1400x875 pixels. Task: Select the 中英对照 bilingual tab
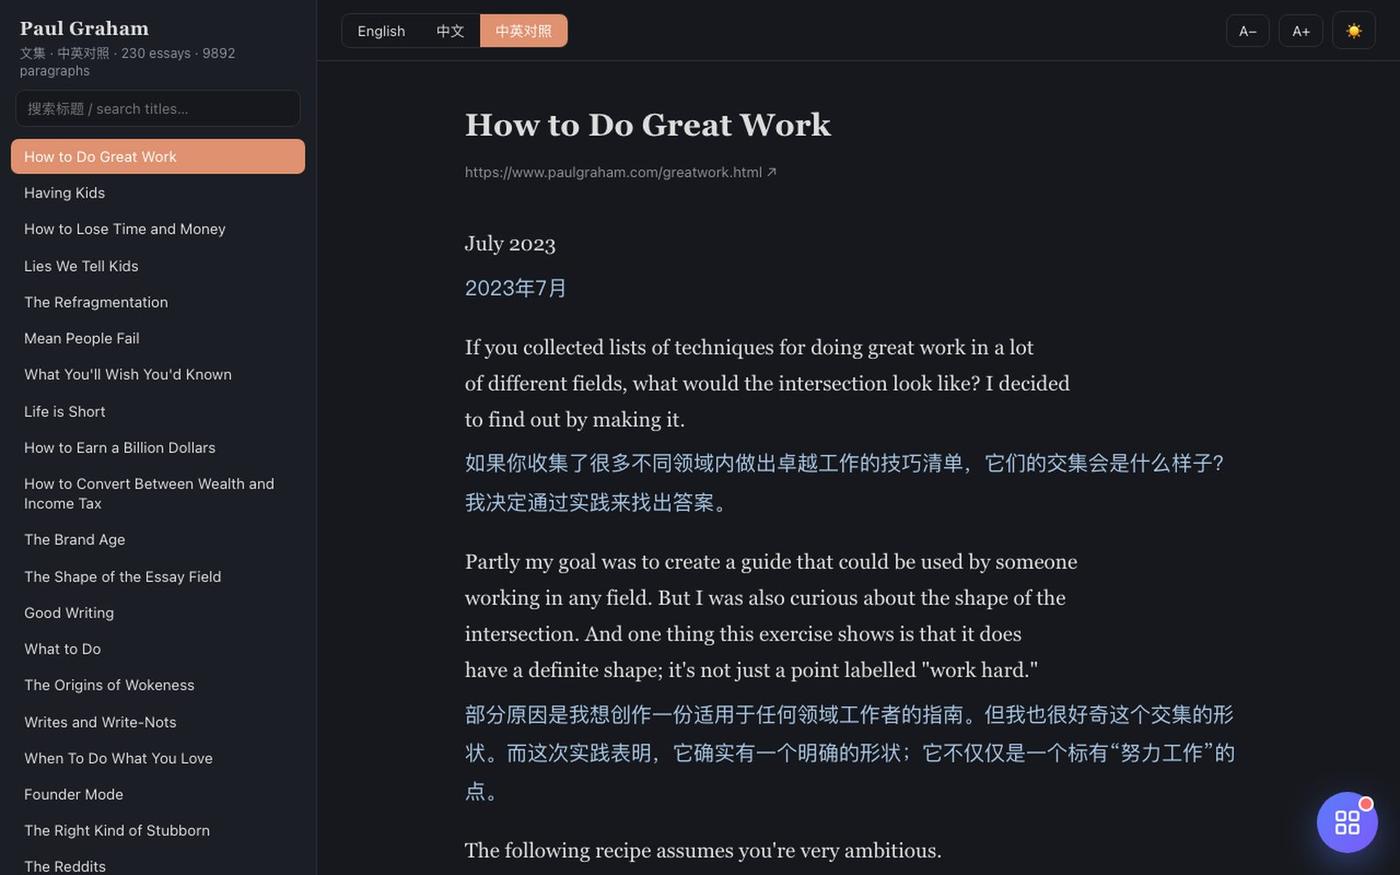coord(523,31)
